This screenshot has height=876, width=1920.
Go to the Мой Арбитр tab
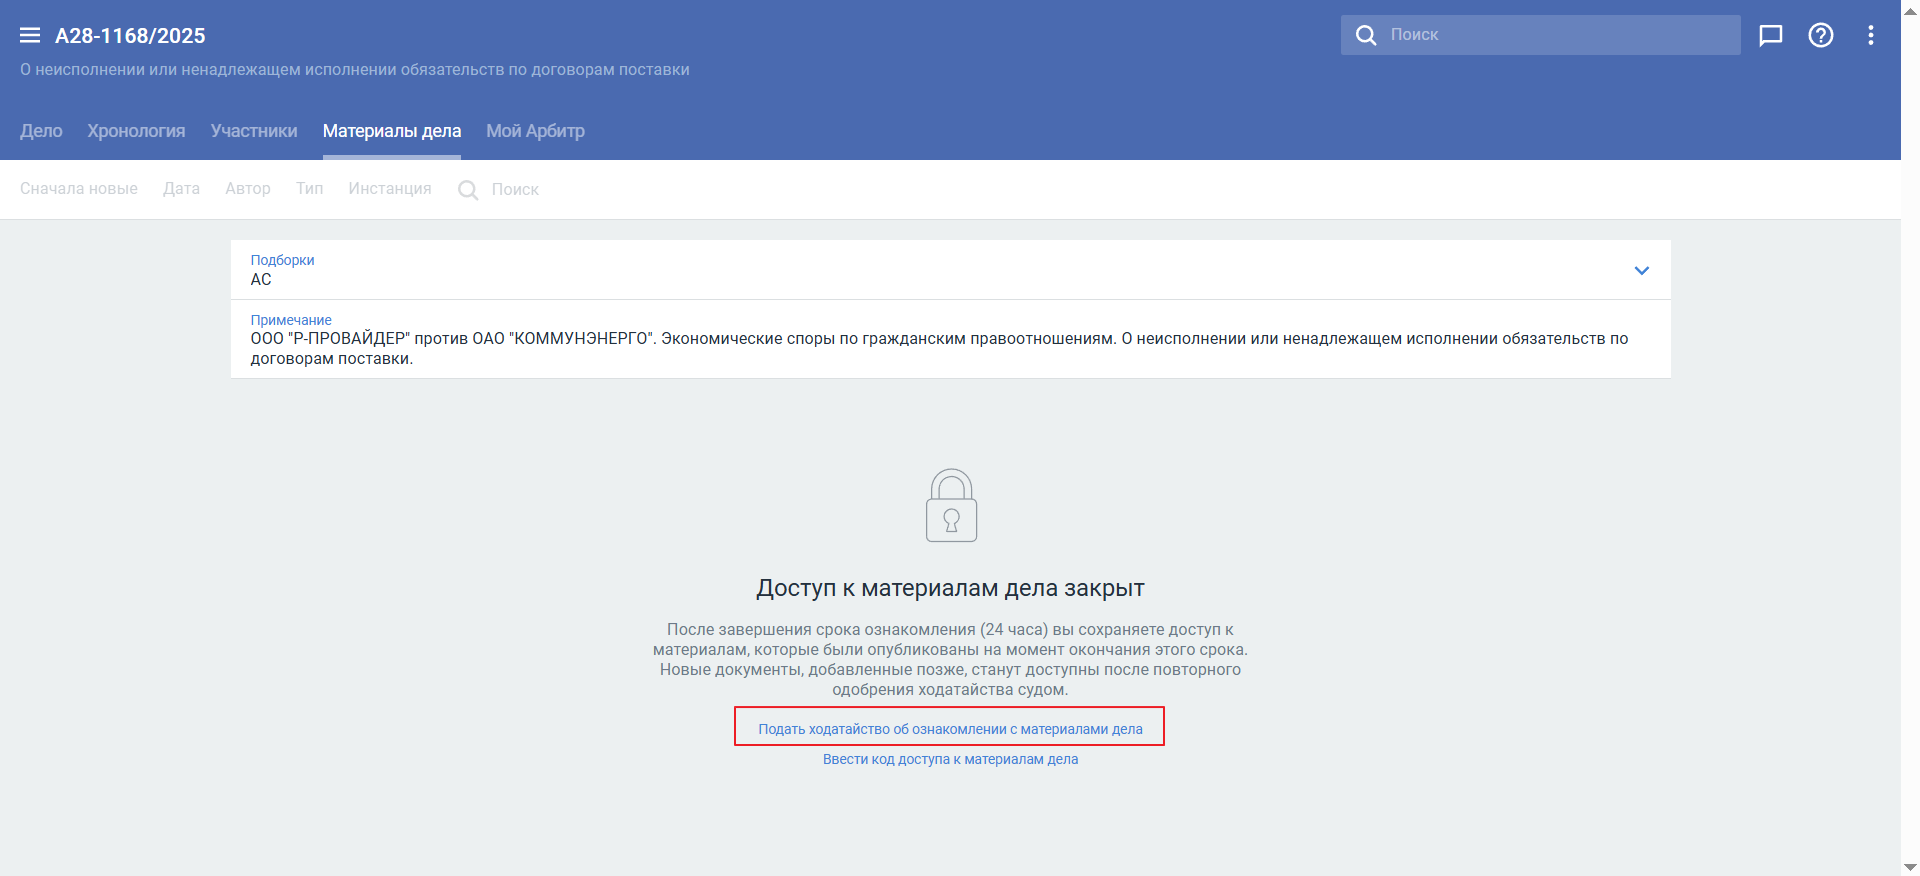(x=535, y=131)
